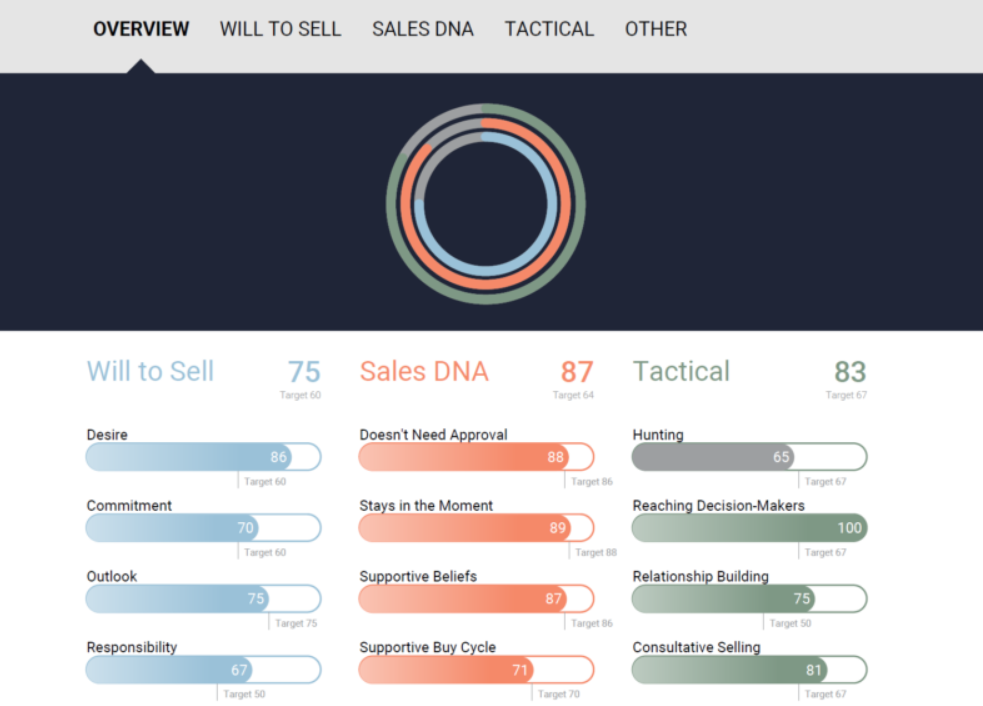Image resolution: width=983 pixels, height=706 pixels.
Task: Click the Responsibility progress bar
Action: [203, 670]
